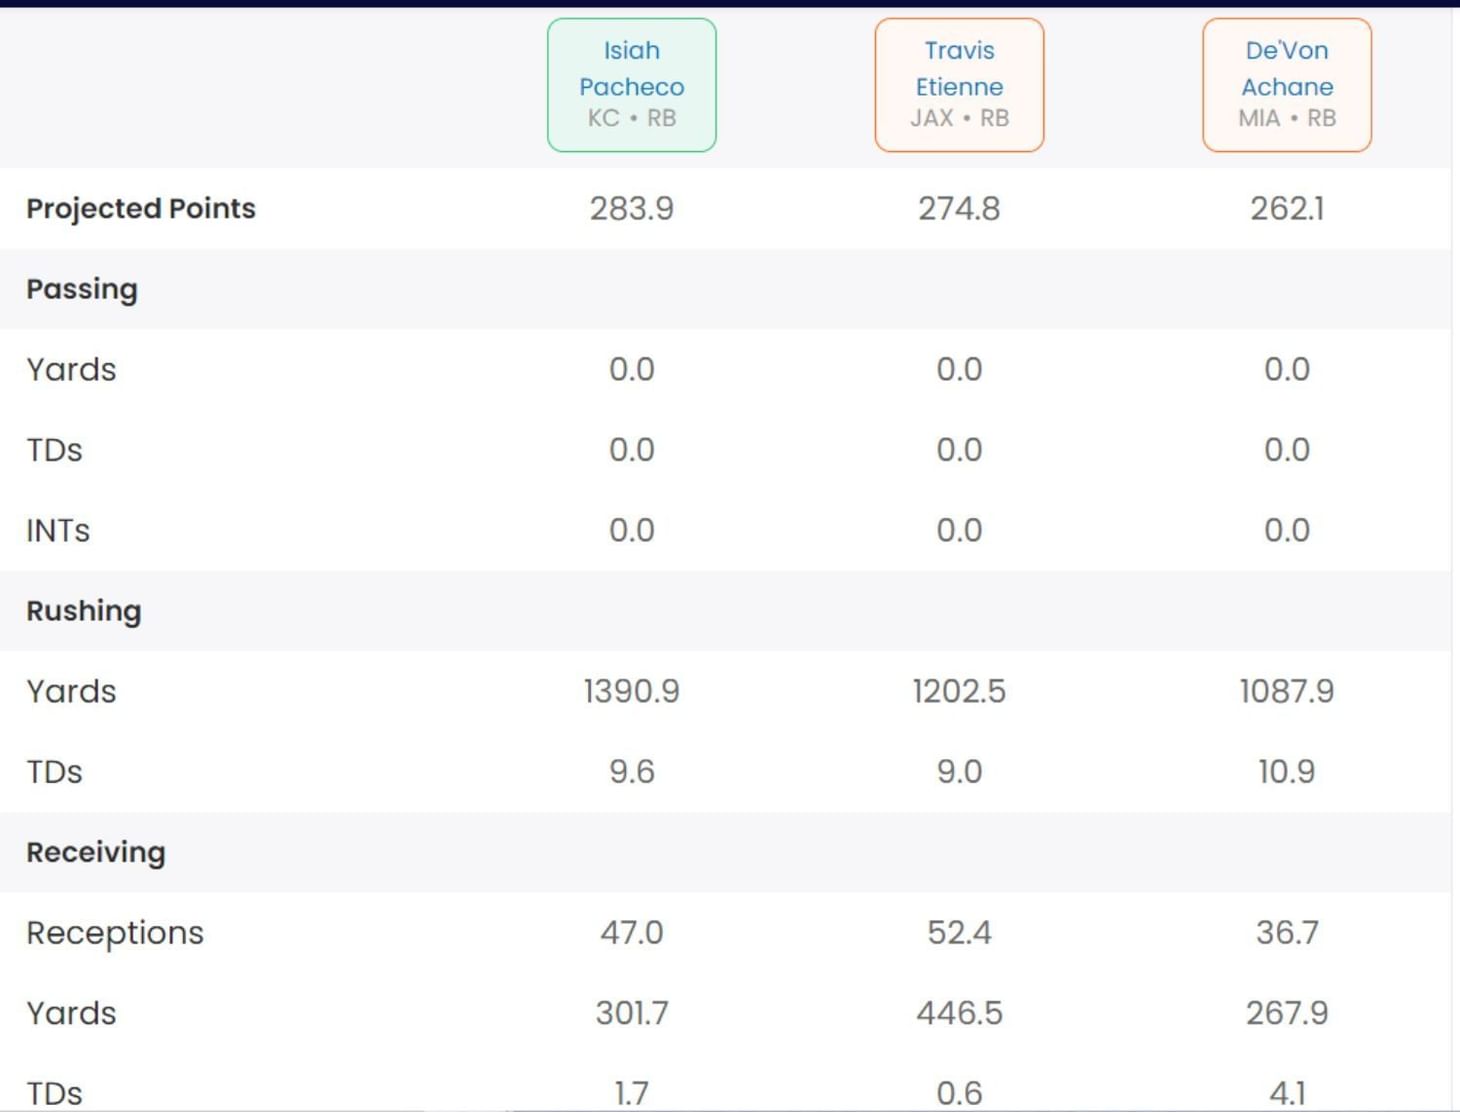This screenshot has width=1460, height=1112.
Task: Click the JAX • RB team label
Action: (959, 118)
